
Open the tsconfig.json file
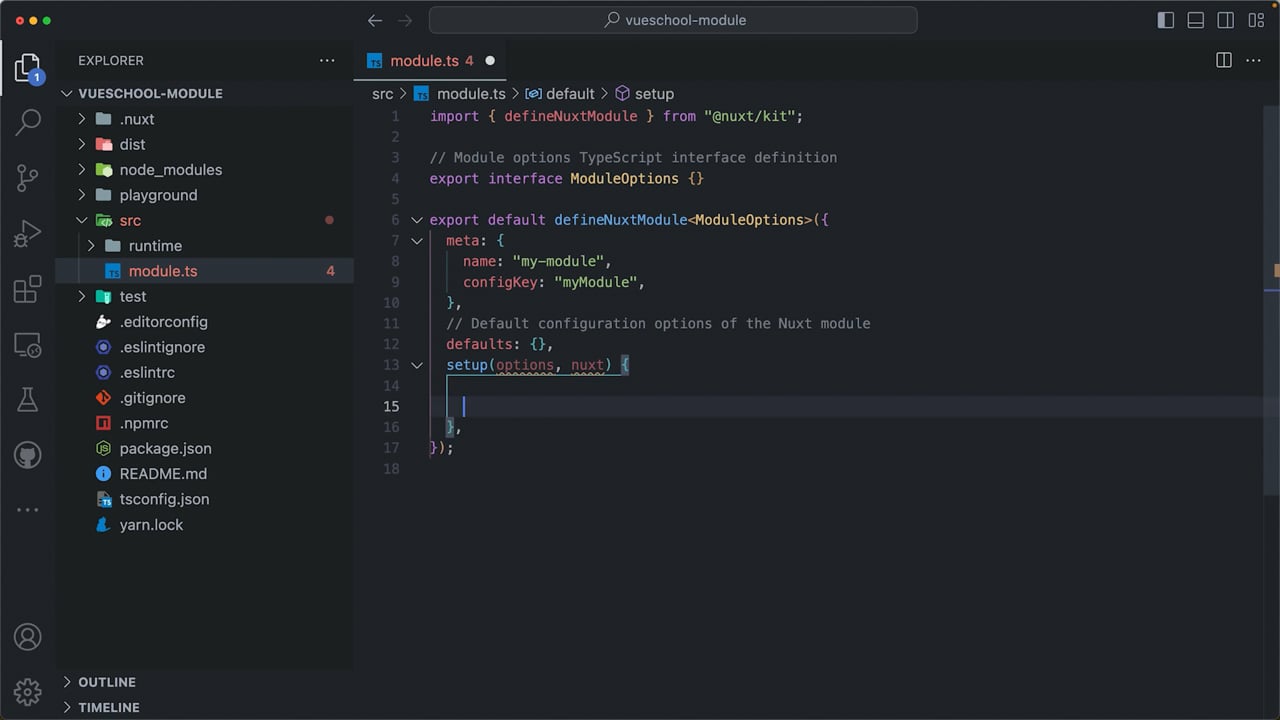(204, 499)
